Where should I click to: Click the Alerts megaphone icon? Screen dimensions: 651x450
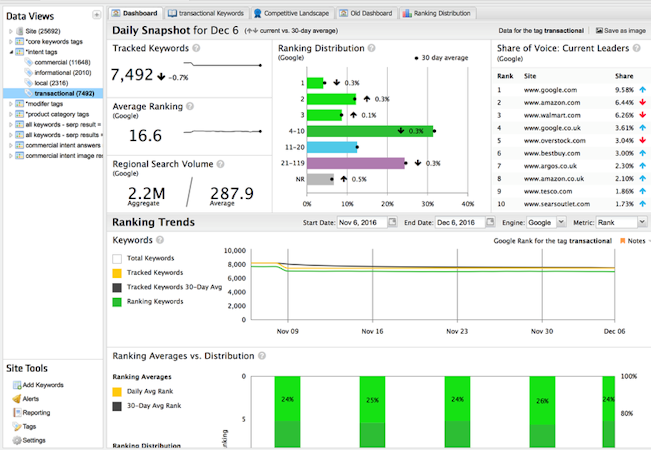(17, 399)
